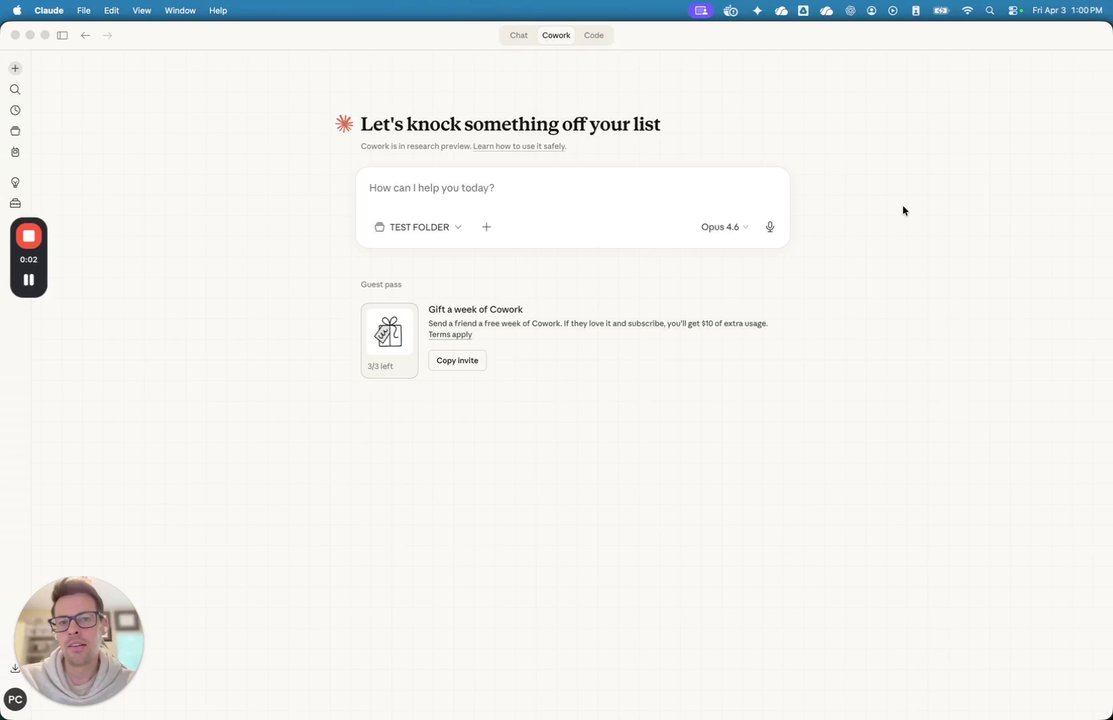Stop the screen recording red button
The height and width of the screenshot is (720, 1113).
click(x=28, y=236)
